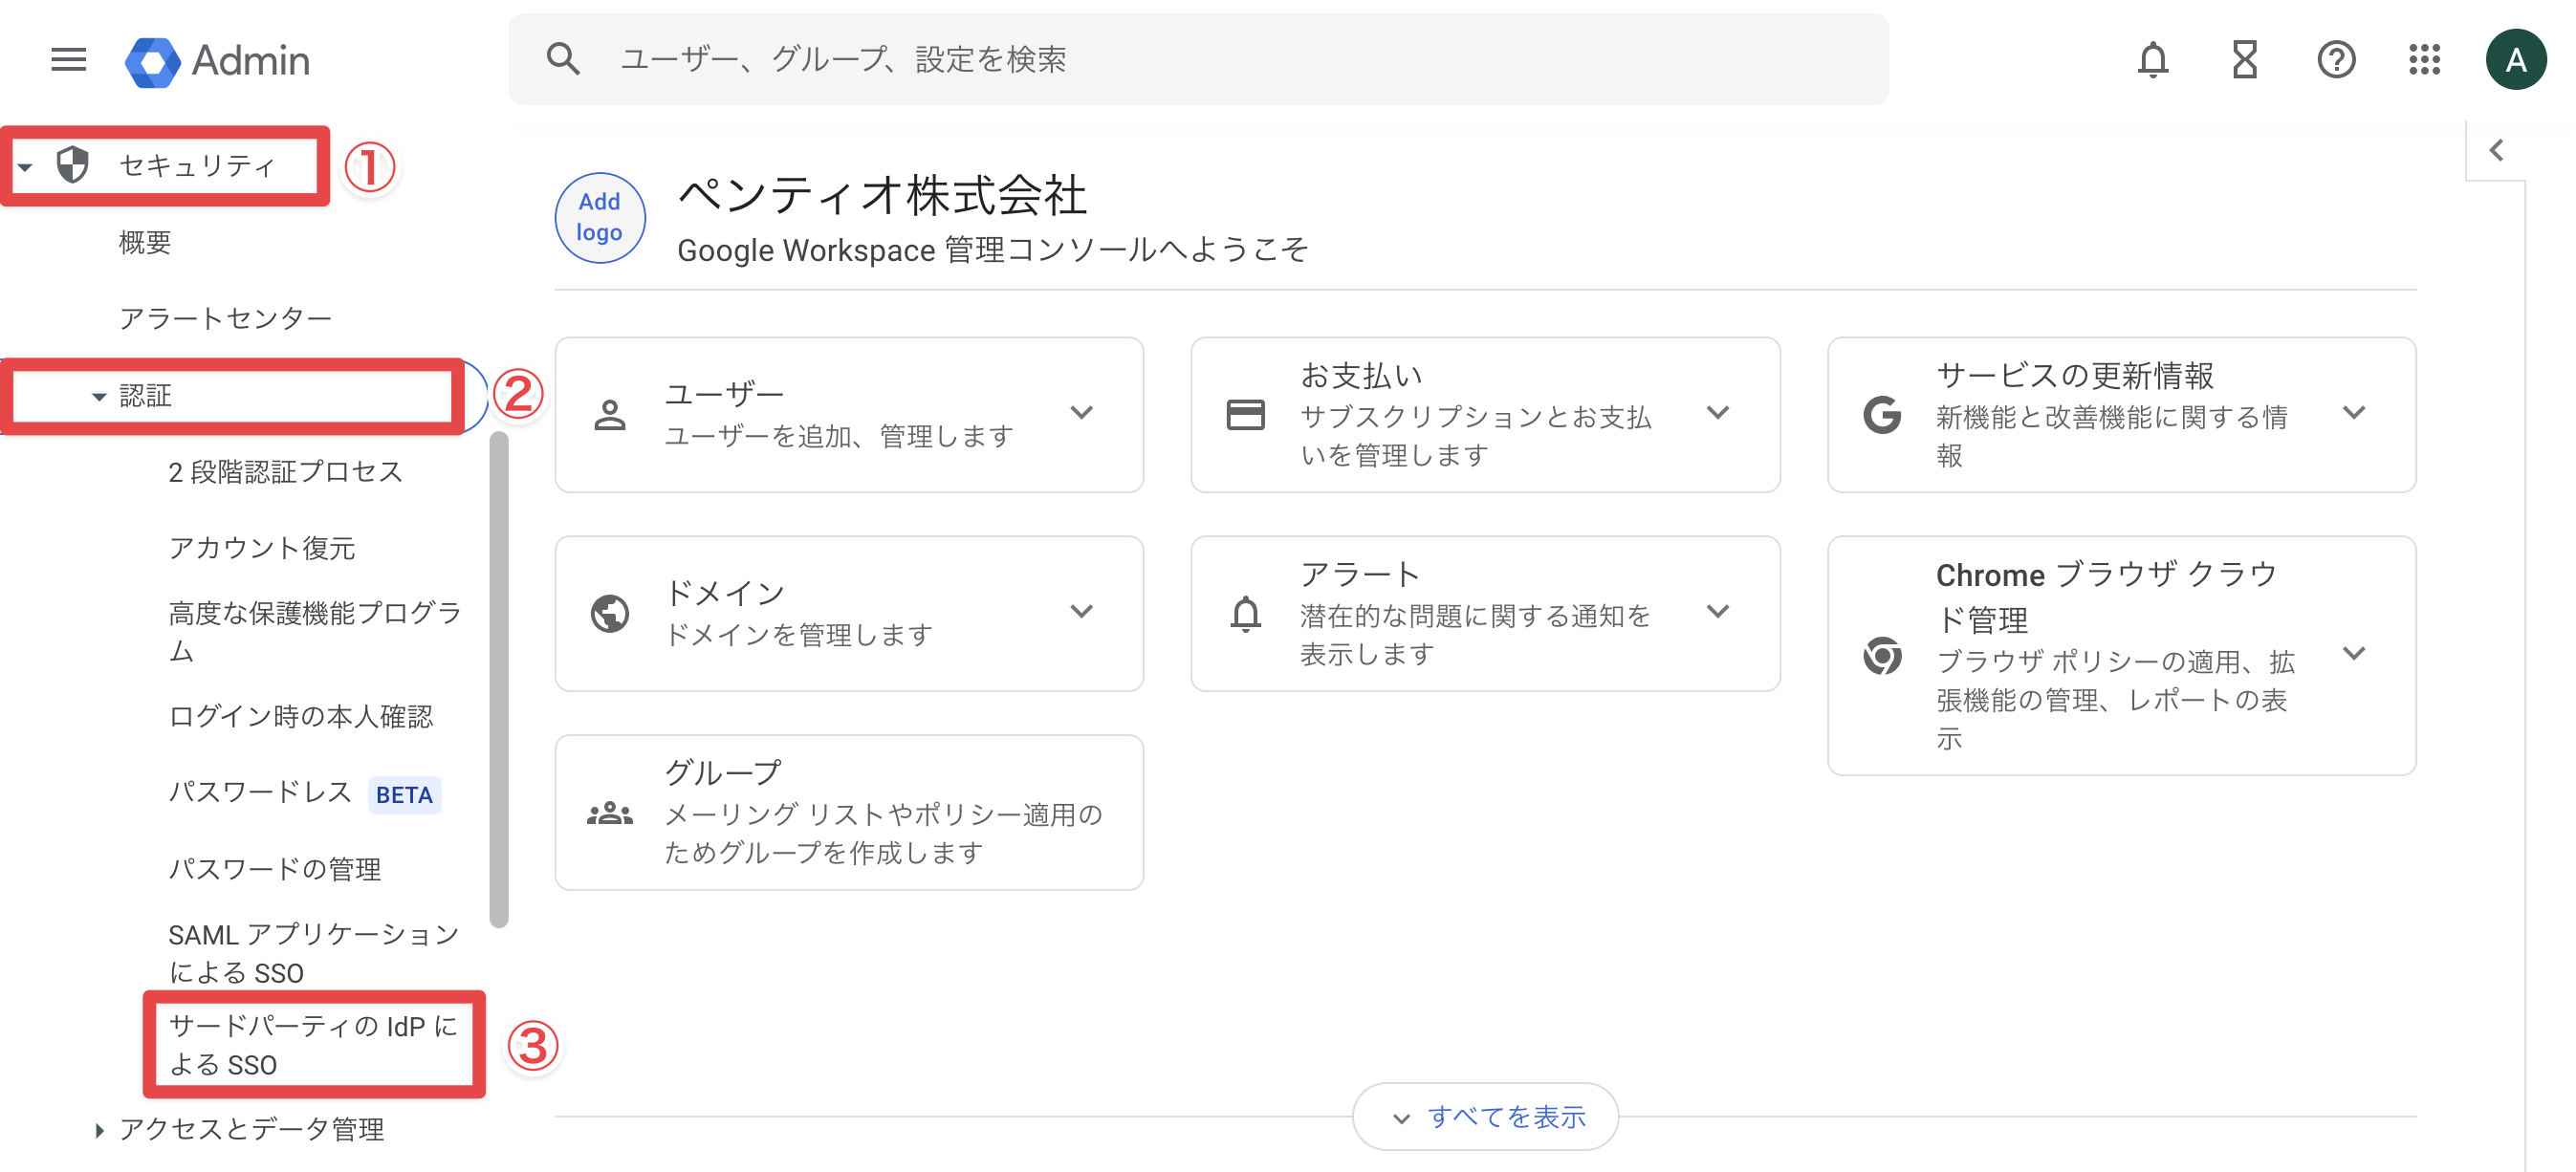2576x1172 pixels.
Task: Click the search magnifier icon
Action: point(563,59)
